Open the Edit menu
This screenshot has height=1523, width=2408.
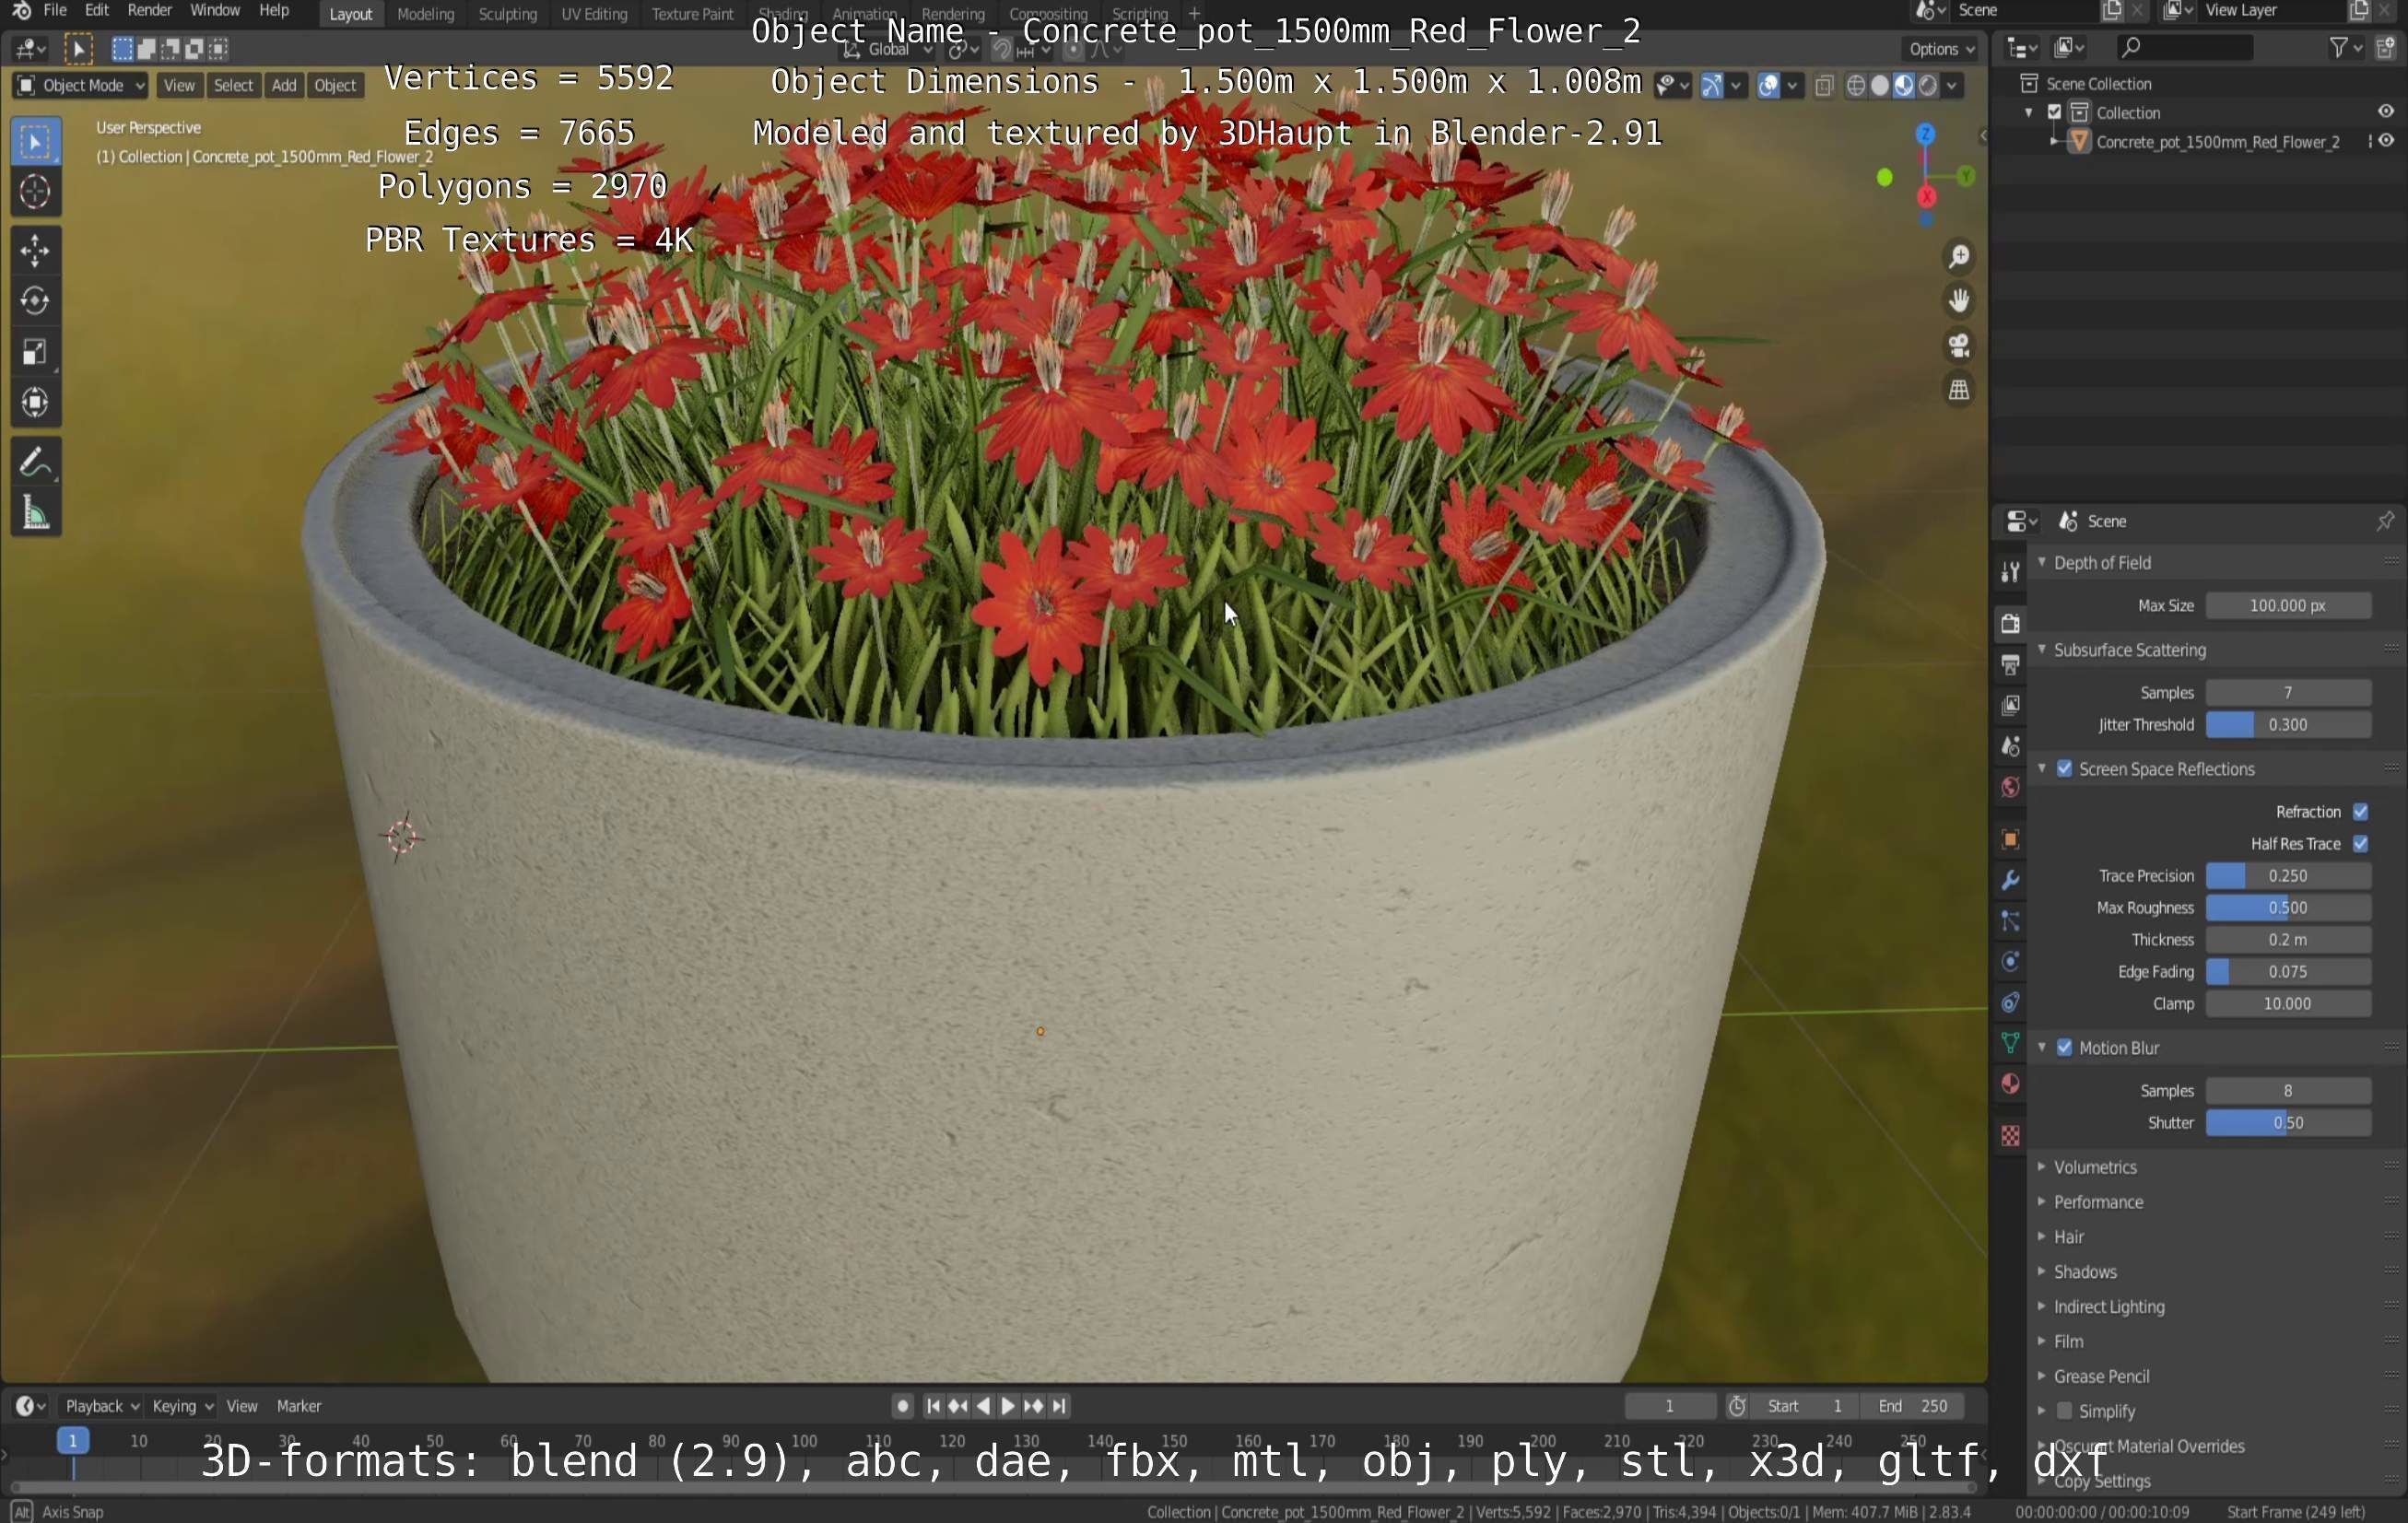(x=96, y=10)
